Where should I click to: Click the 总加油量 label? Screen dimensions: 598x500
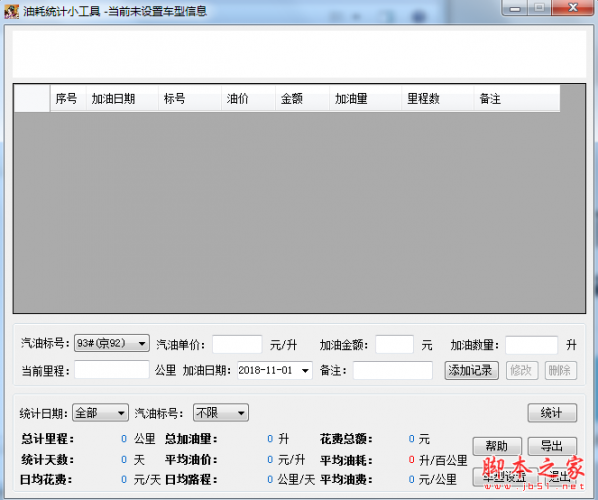[191, 439]
